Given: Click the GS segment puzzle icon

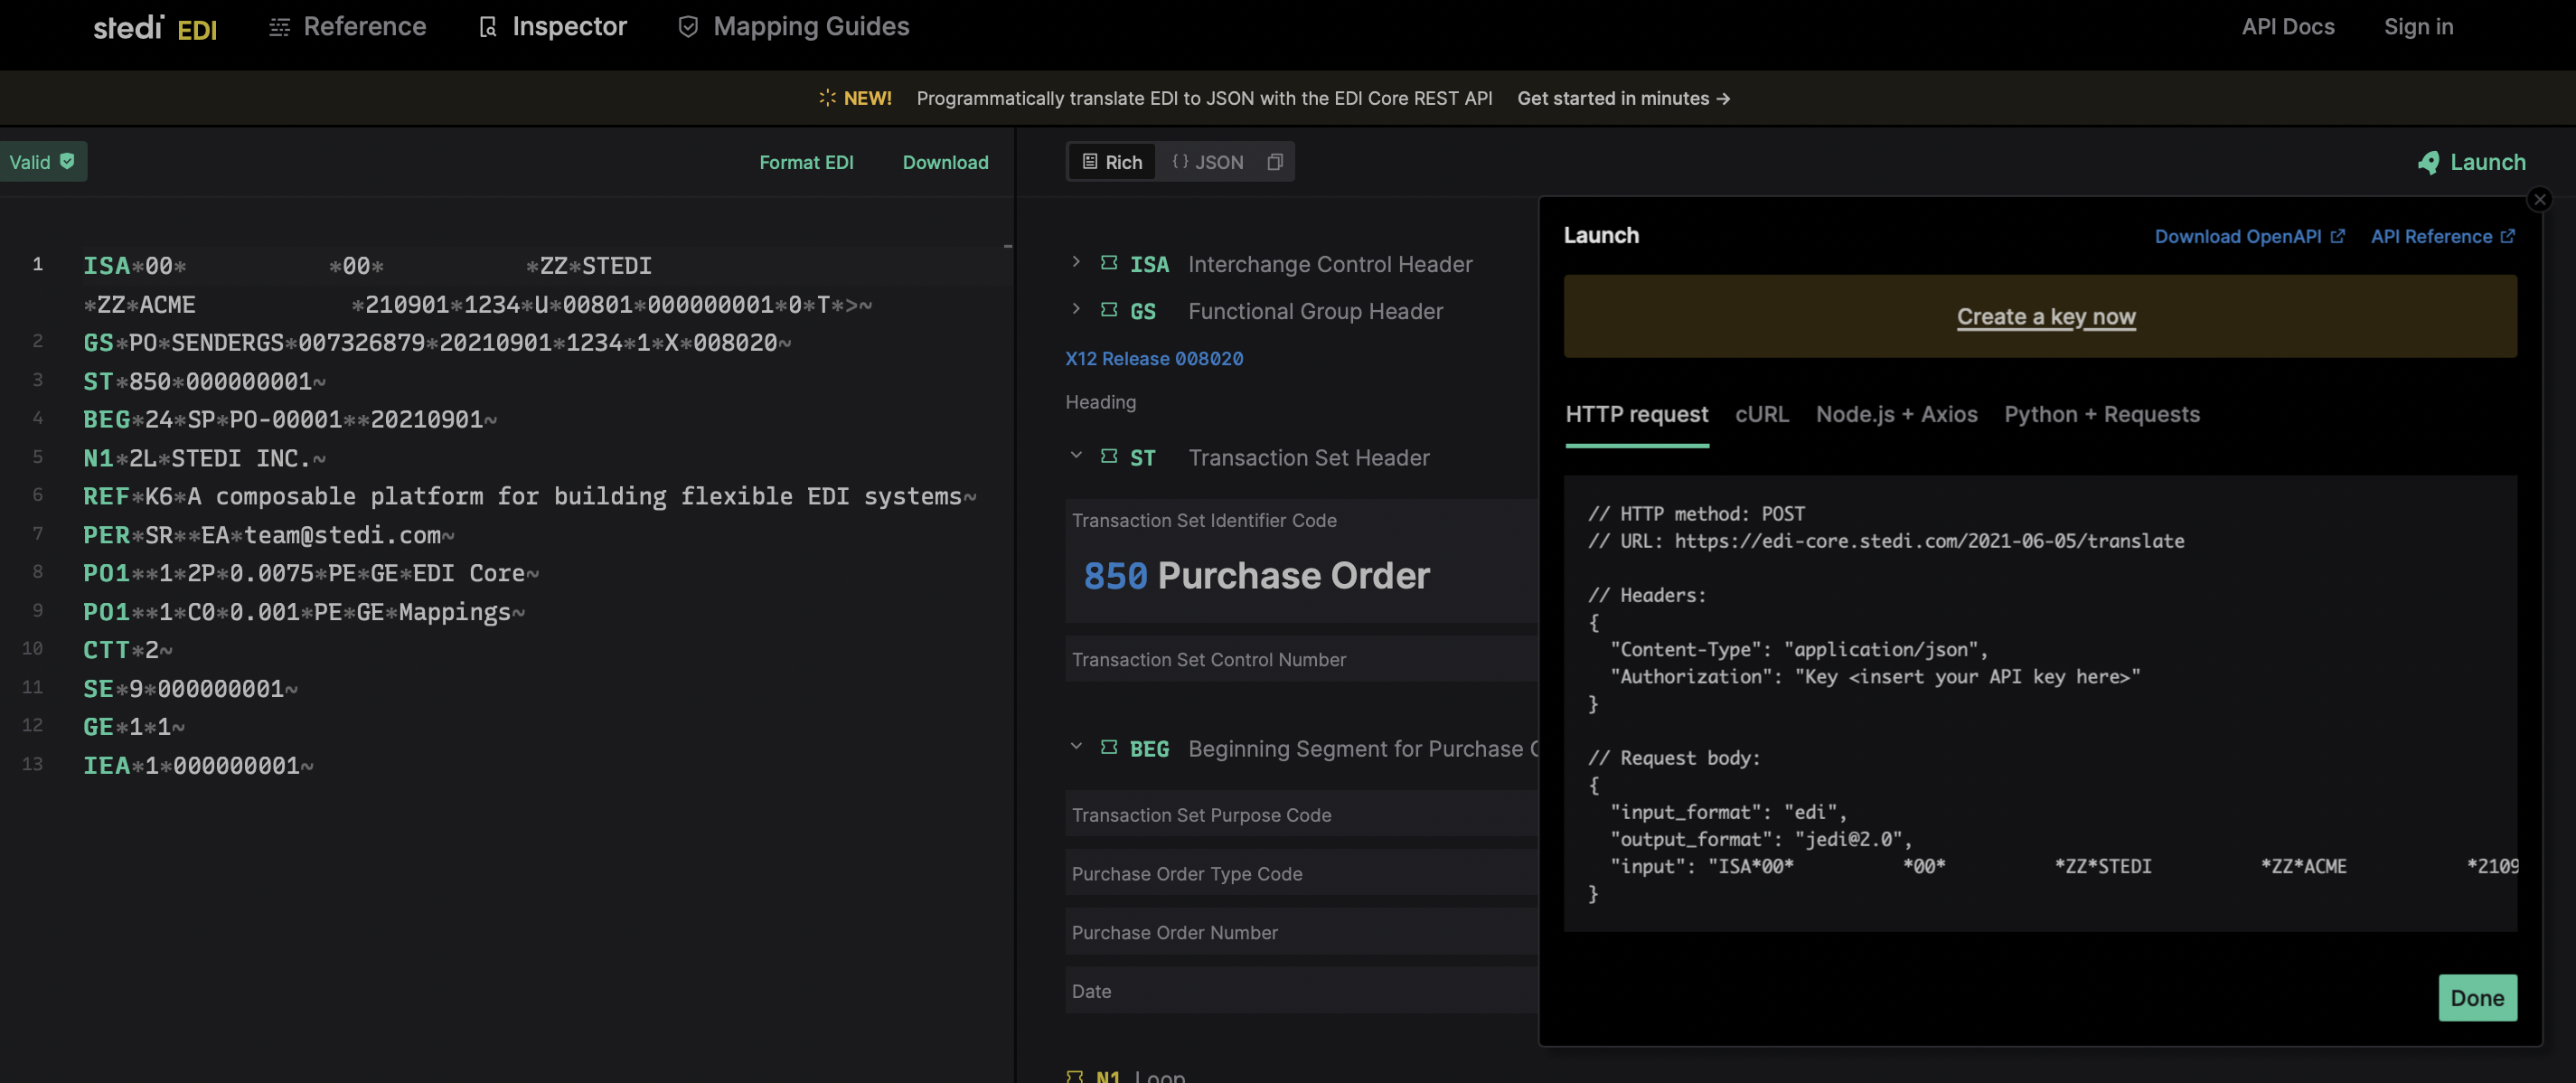Looking at the screenshot, I should 1109,310.
